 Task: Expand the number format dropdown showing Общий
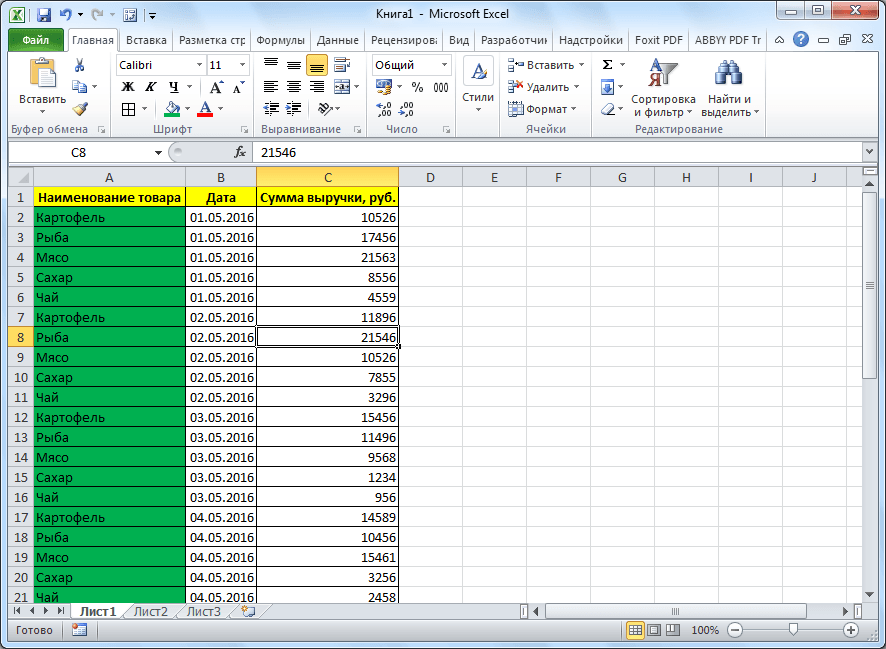(443, 65)
